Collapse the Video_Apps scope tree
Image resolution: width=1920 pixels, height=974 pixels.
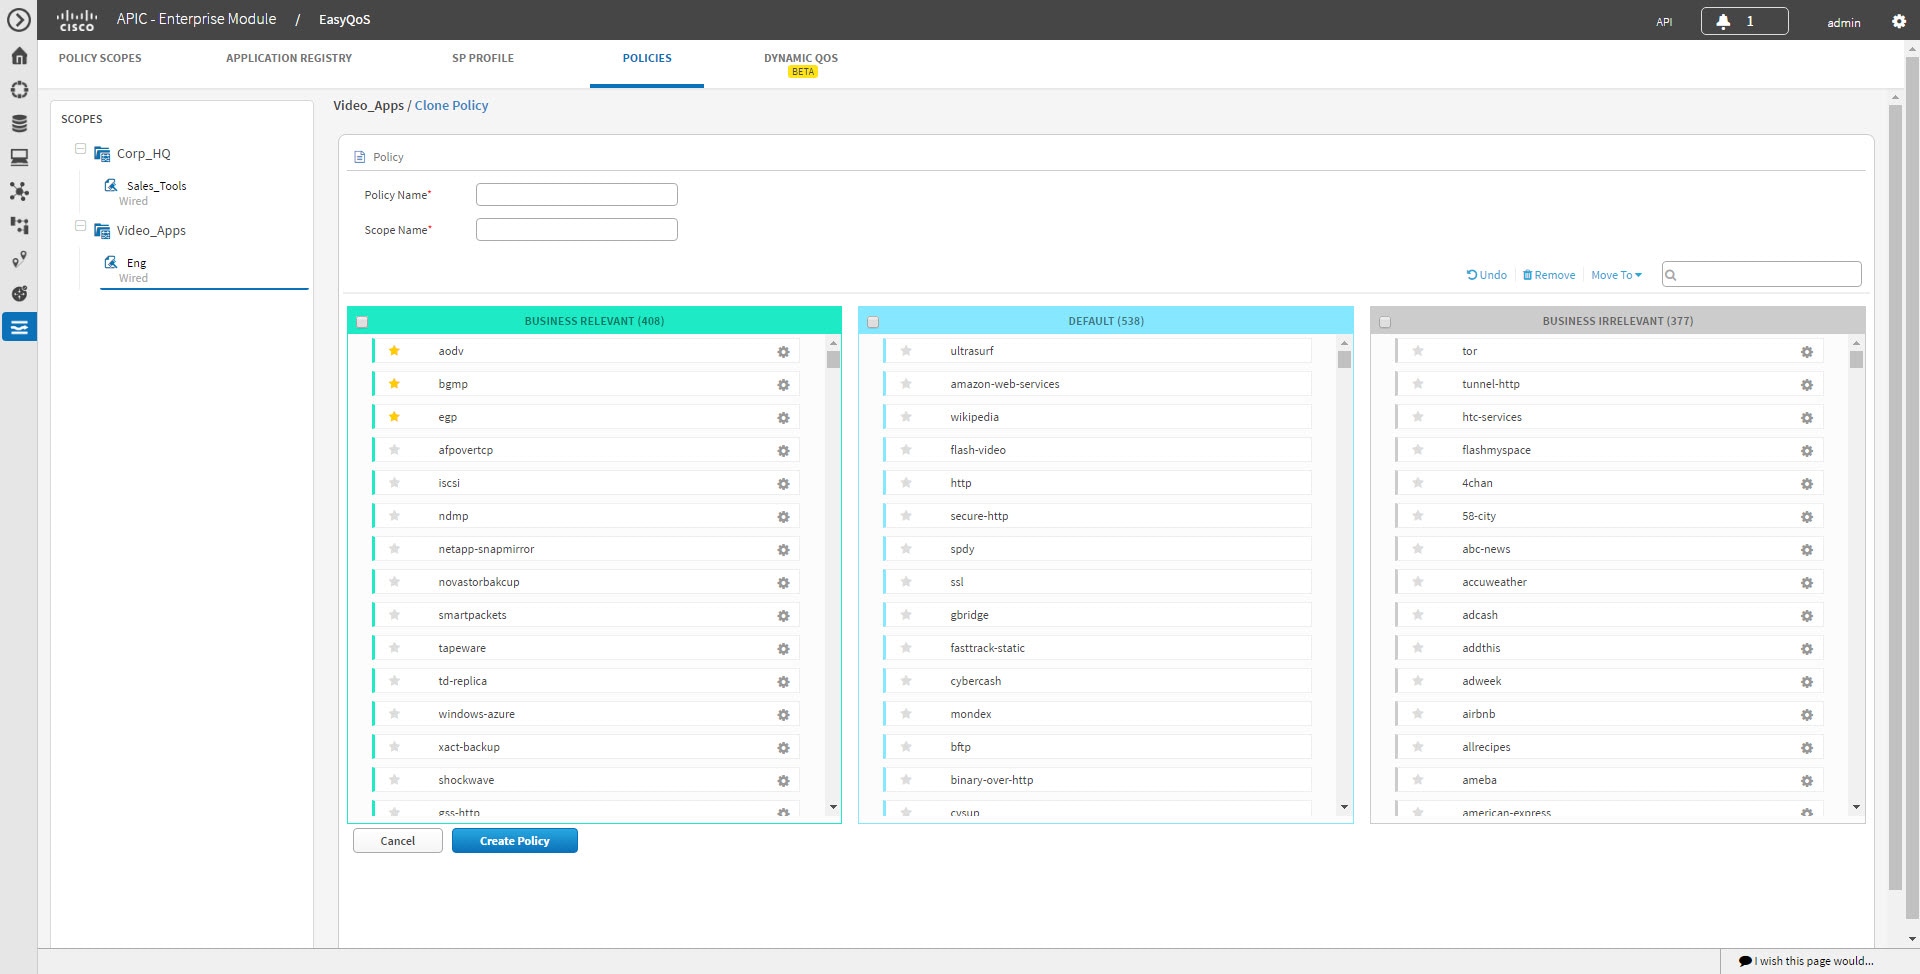pyautogui.click(x=80, y=225)
